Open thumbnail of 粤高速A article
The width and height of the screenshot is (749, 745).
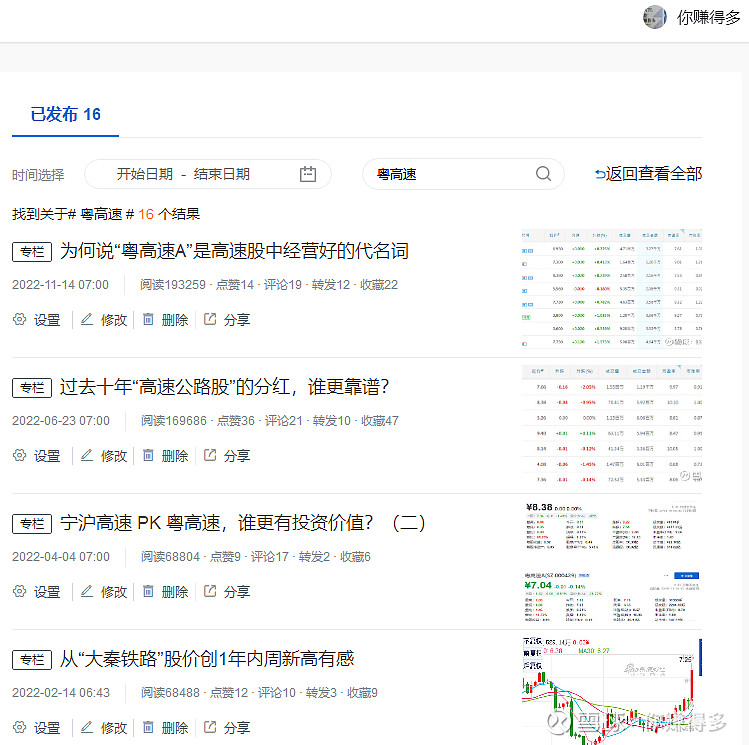612,288
